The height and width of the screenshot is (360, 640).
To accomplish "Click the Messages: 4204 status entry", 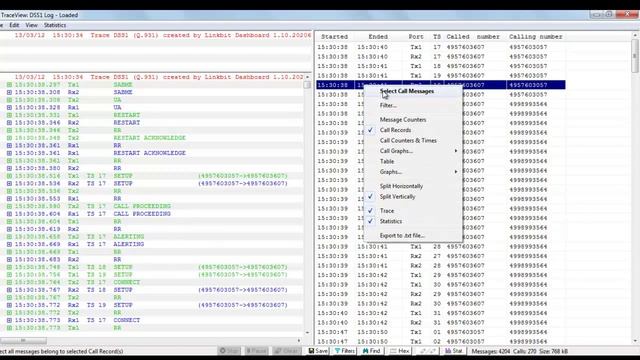I will coord(491,351).
